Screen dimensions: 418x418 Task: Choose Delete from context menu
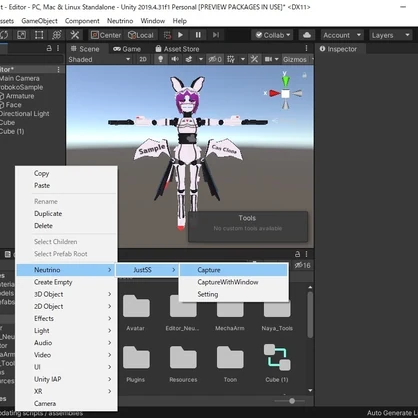point(43,226)
